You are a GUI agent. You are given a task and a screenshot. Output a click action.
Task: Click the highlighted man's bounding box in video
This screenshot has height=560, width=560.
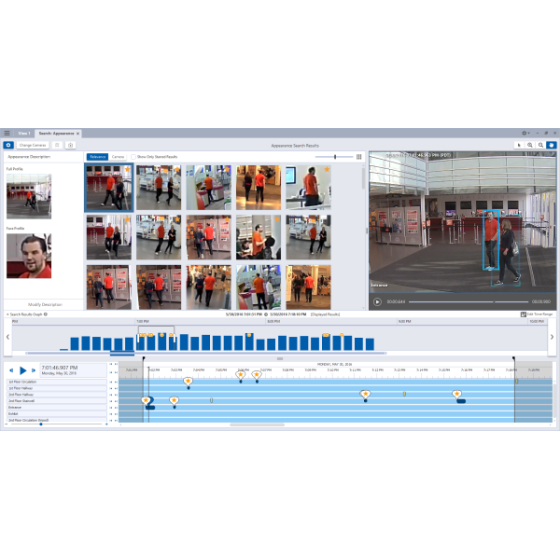[491, 239]
